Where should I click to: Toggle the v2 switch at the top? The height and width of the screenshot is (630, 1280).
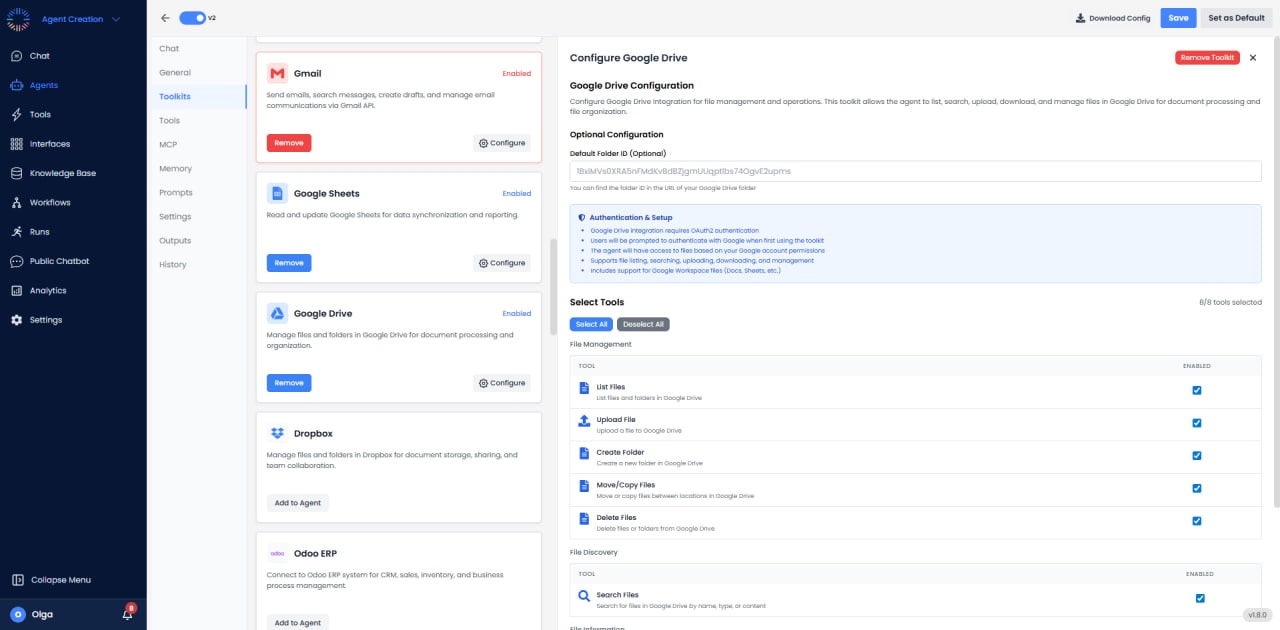tap(193, 17)
